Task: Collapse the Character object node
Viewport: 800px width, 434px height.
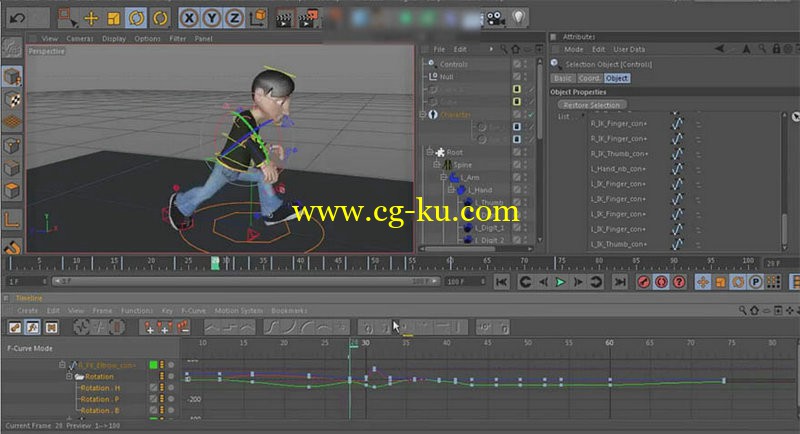Action: [x=423, y=114]
